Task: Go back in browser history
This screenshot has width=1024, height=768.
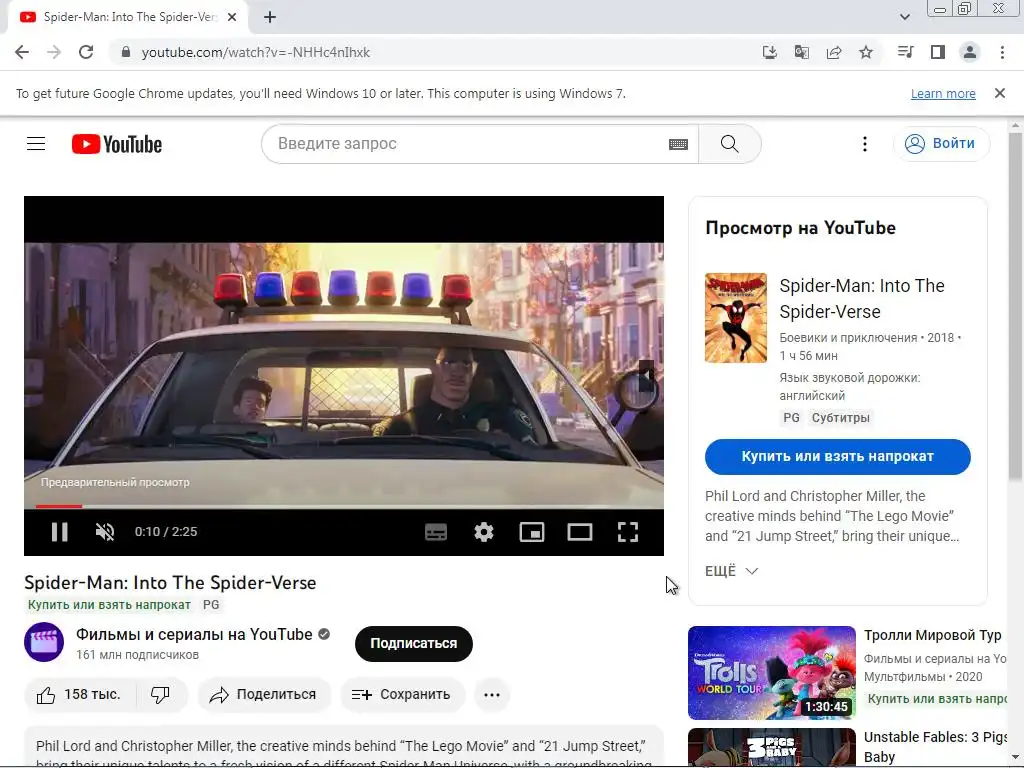Action: pos(22,52)
